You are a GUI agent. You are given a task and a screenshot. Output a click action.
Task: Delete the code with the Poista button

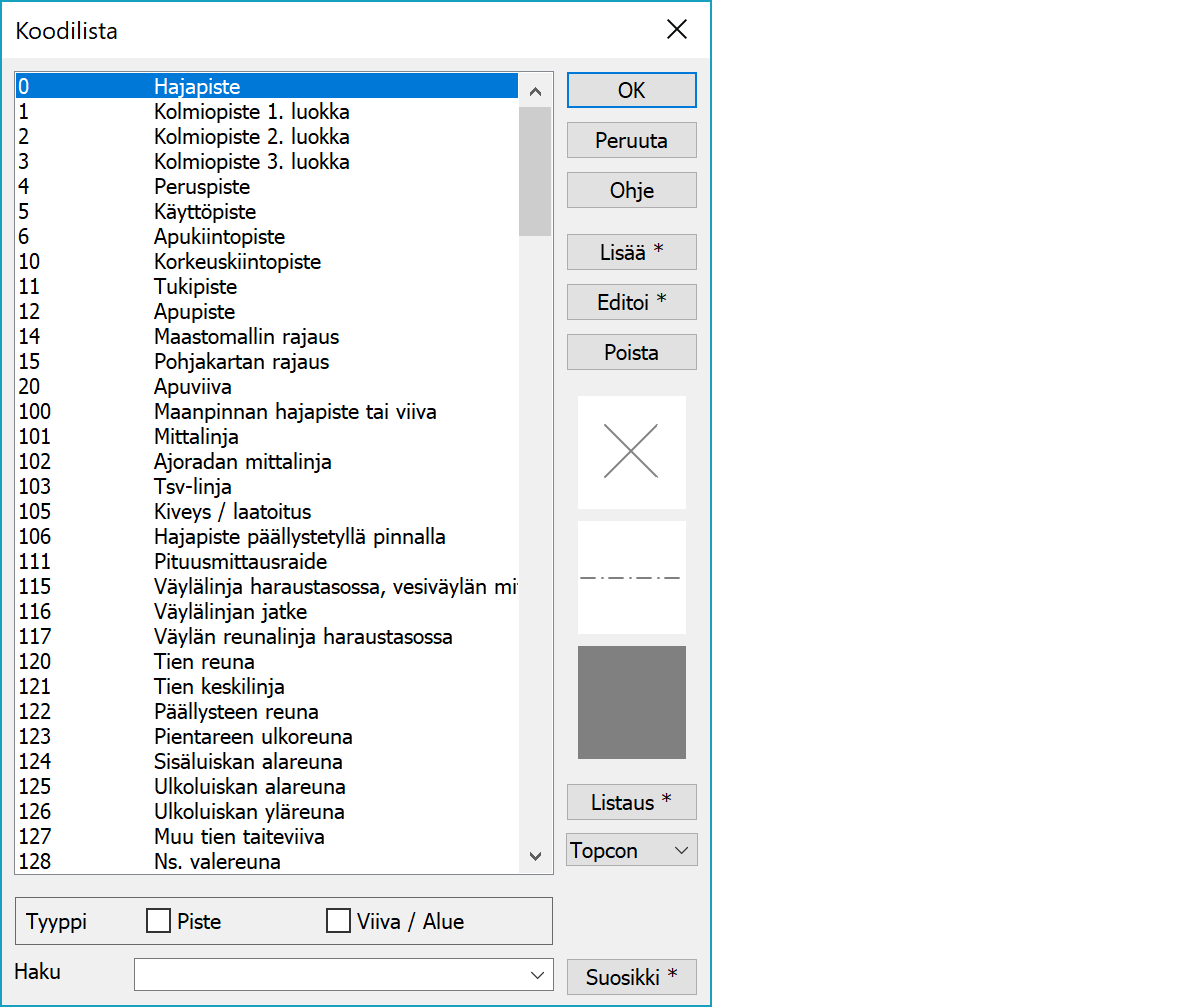(631, 352)
